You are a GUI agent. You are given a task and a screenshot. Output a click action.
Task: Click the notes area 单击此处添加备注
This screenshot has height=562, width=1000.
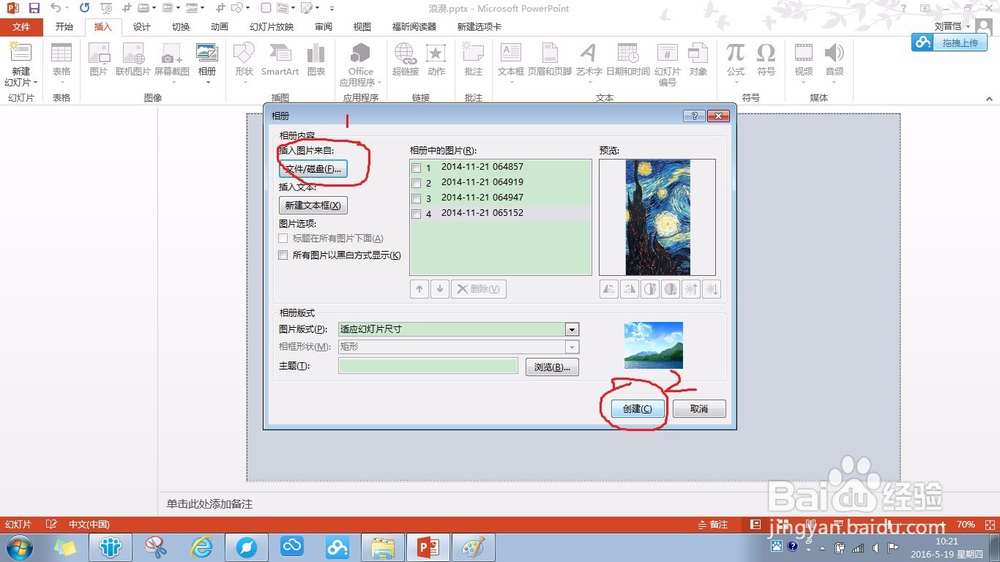[x=210, y=504]
